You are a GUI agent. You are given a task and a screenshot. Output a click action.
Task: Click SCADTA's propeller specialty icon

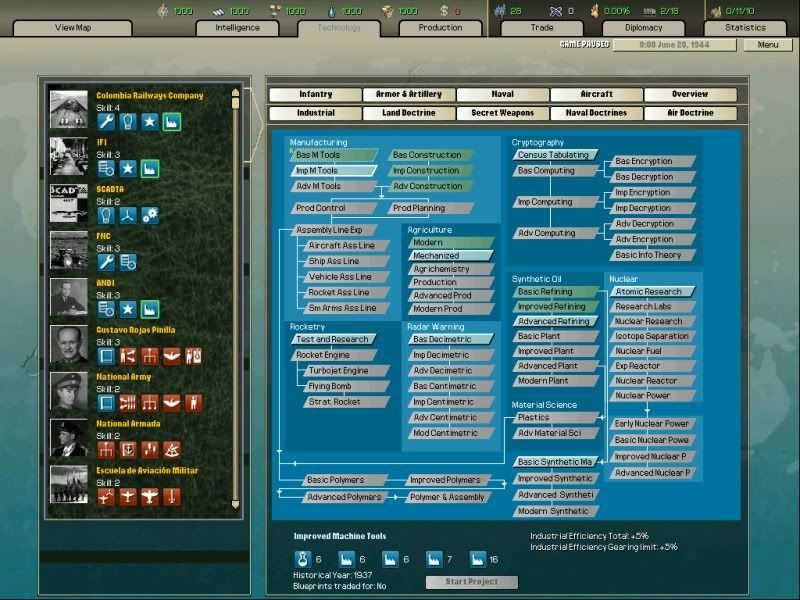[128, 215]
